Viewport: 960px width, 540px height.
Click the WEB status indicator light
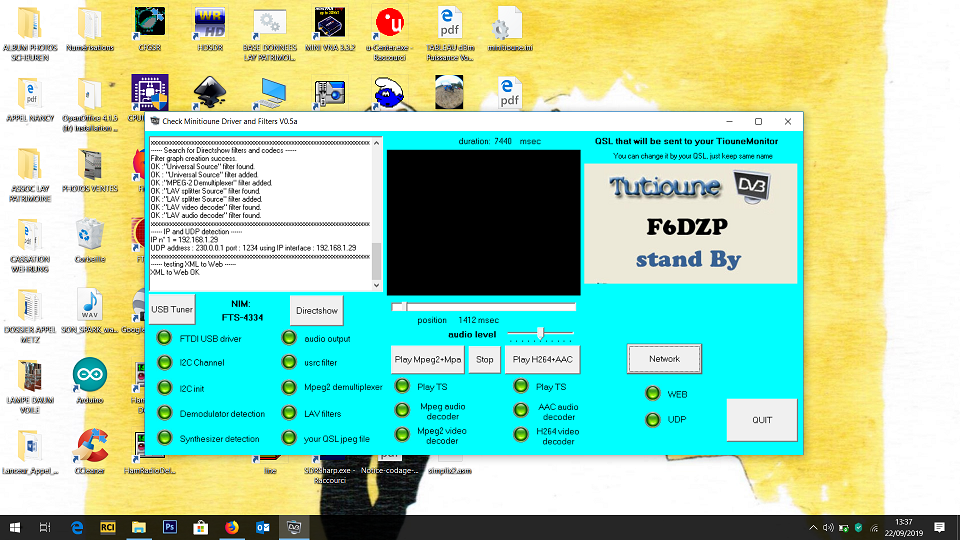(x=653, y=394)
